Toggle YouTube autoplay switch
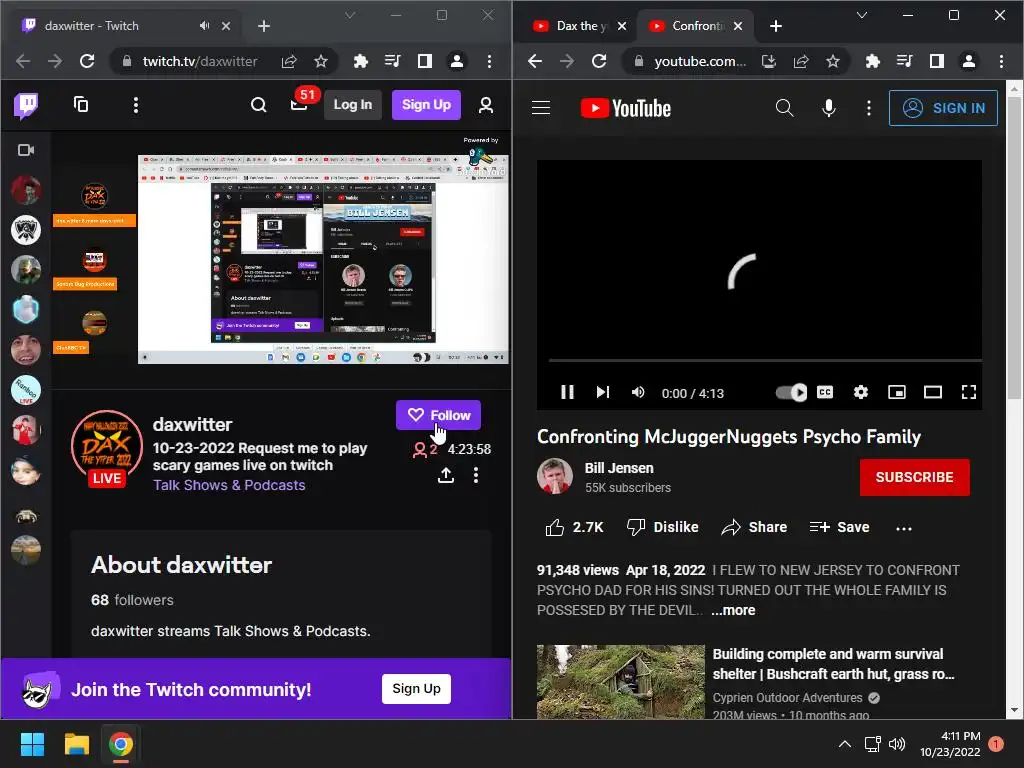1024x768 pixels. point(791,392)
